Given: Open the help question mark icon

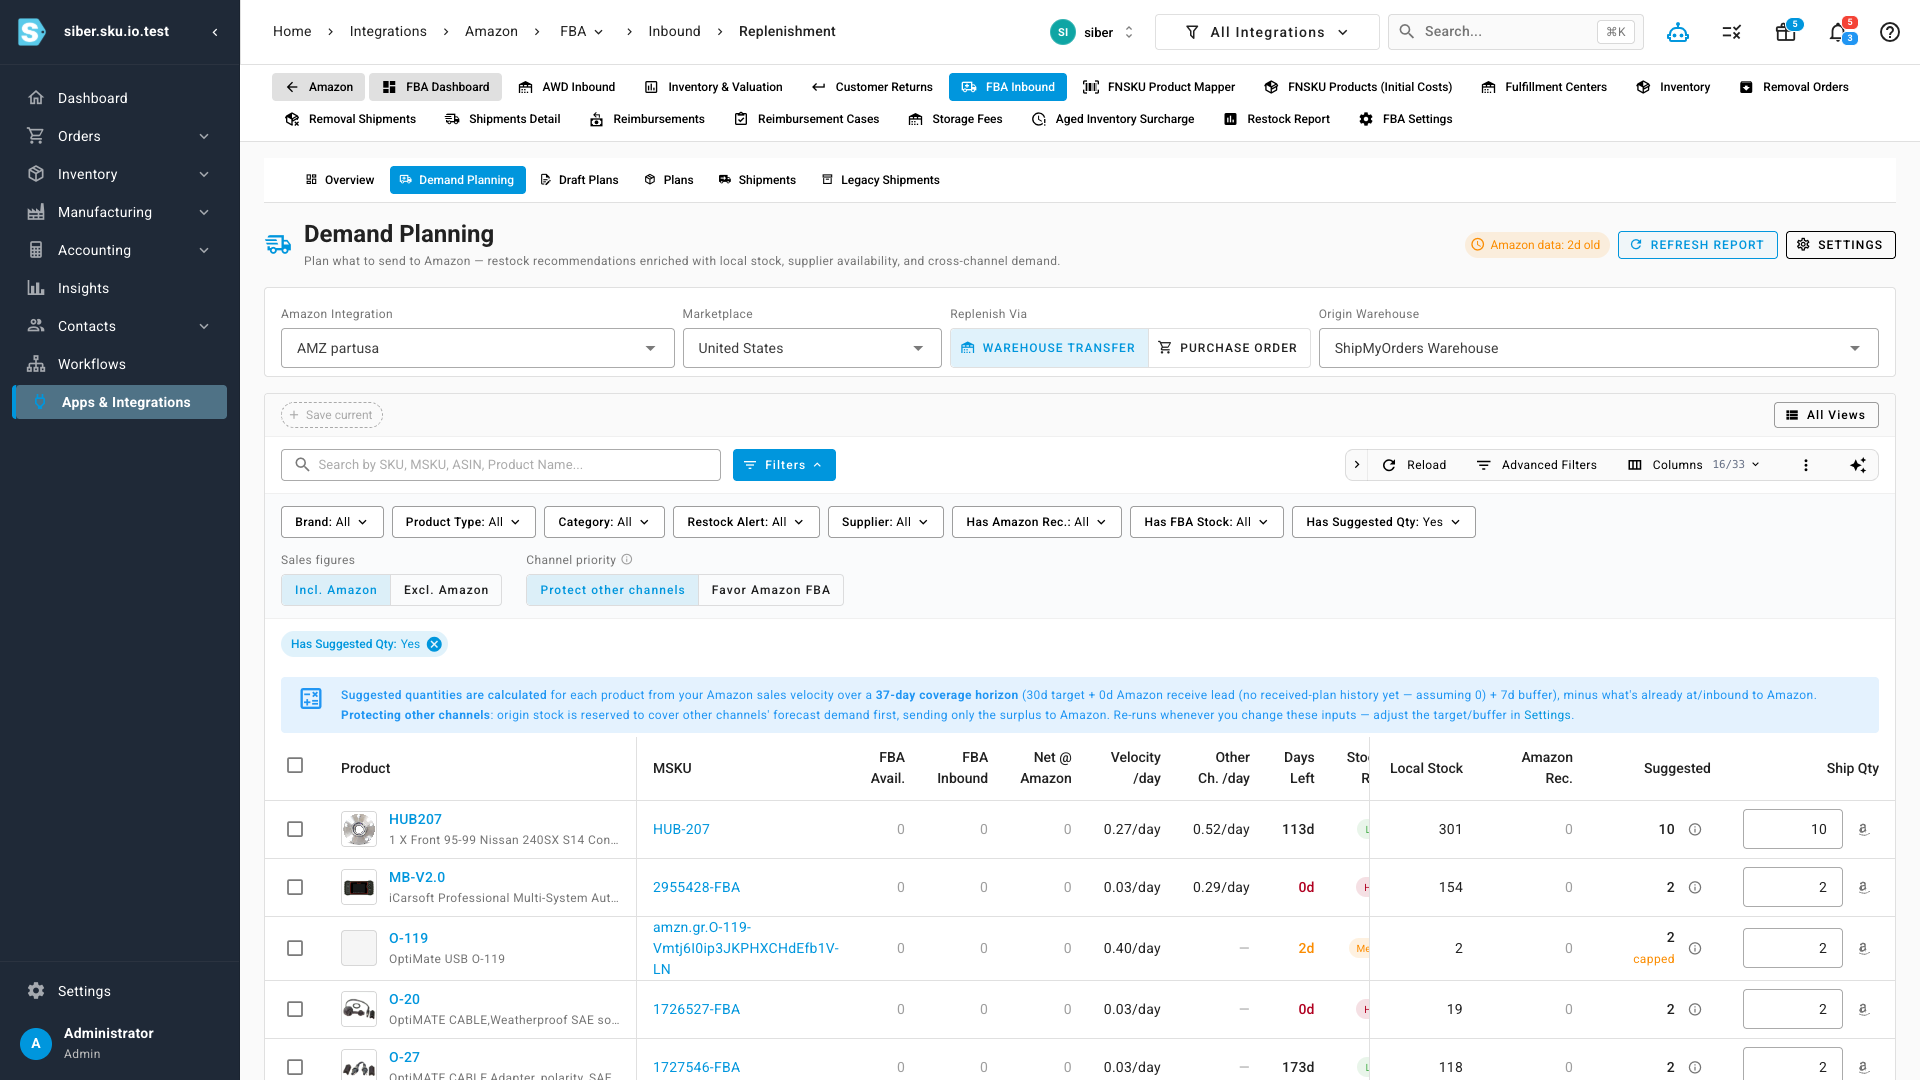Looking at the screenshot, I should tap(1889, 32).
